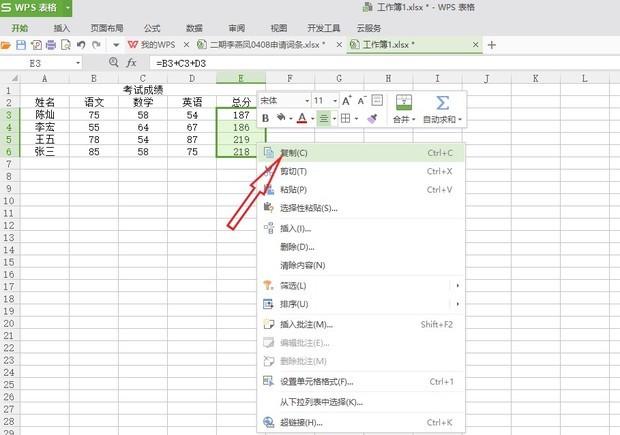Screen dimensions: 620x435
Task: Toggle Bold in the mini toolbar
Action: click(x=265, y=118)
